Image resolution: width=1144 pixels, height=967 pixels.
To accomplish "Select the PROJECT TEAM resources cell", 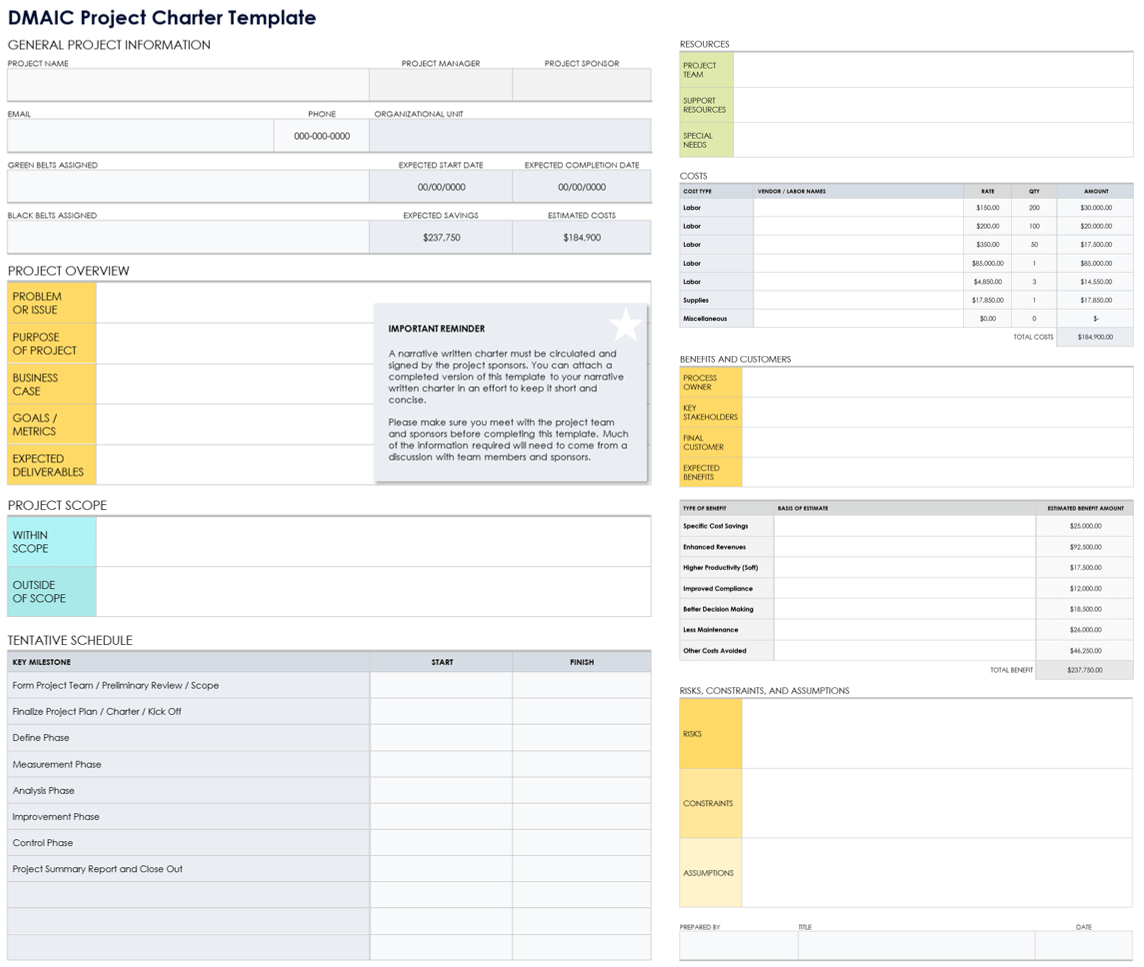I will point(706,69).
